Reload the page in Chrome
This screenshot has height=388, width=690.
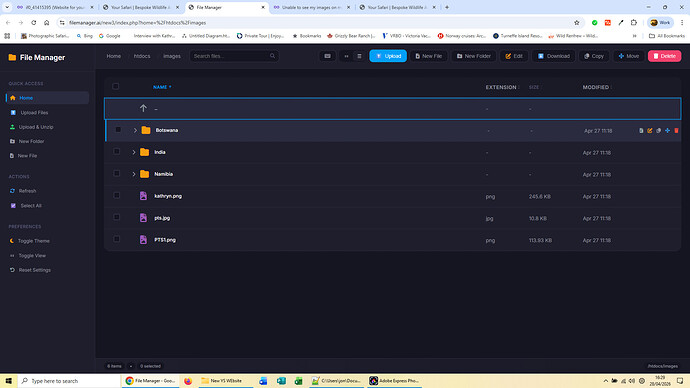pyautogui.click(x=33, y=22)
